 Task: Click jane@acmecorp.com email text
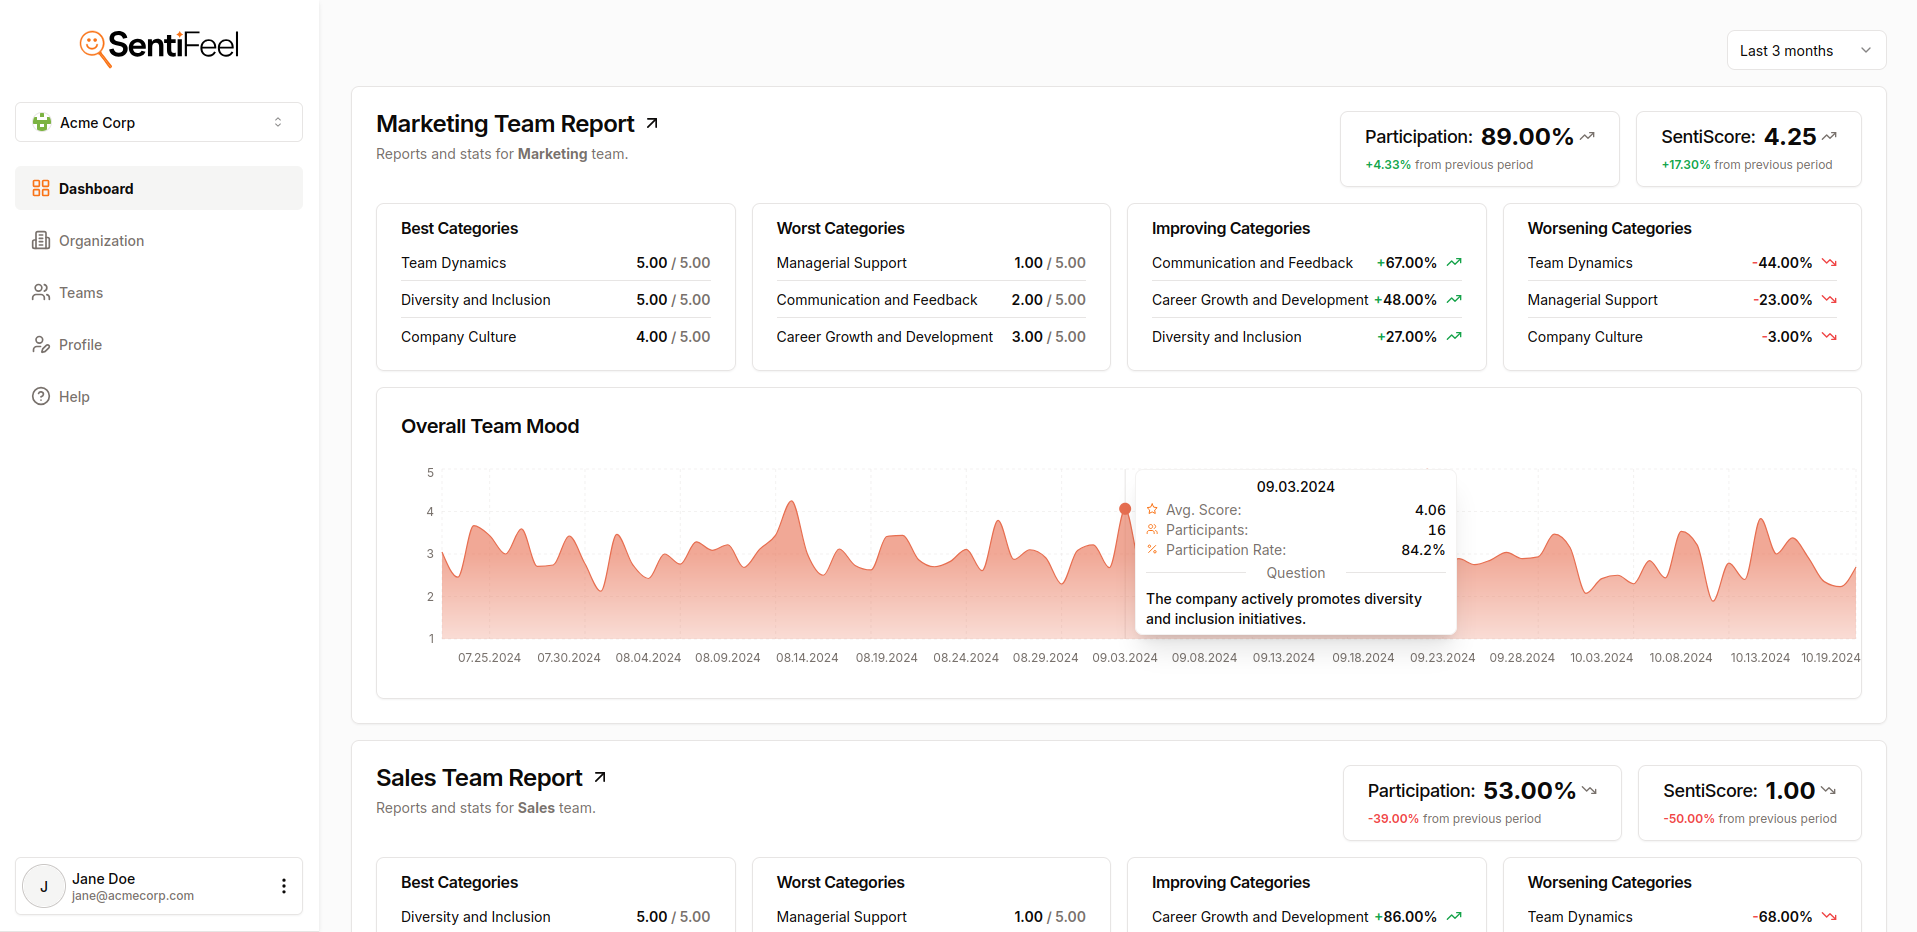(x=133, y=896)
